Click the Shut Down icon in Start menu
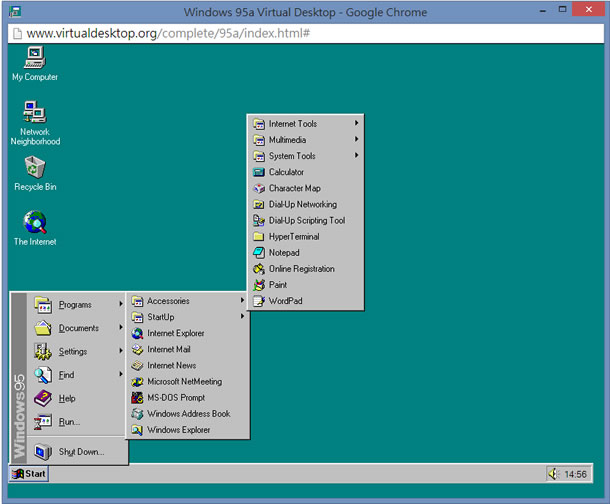 [x=43, y=452]
